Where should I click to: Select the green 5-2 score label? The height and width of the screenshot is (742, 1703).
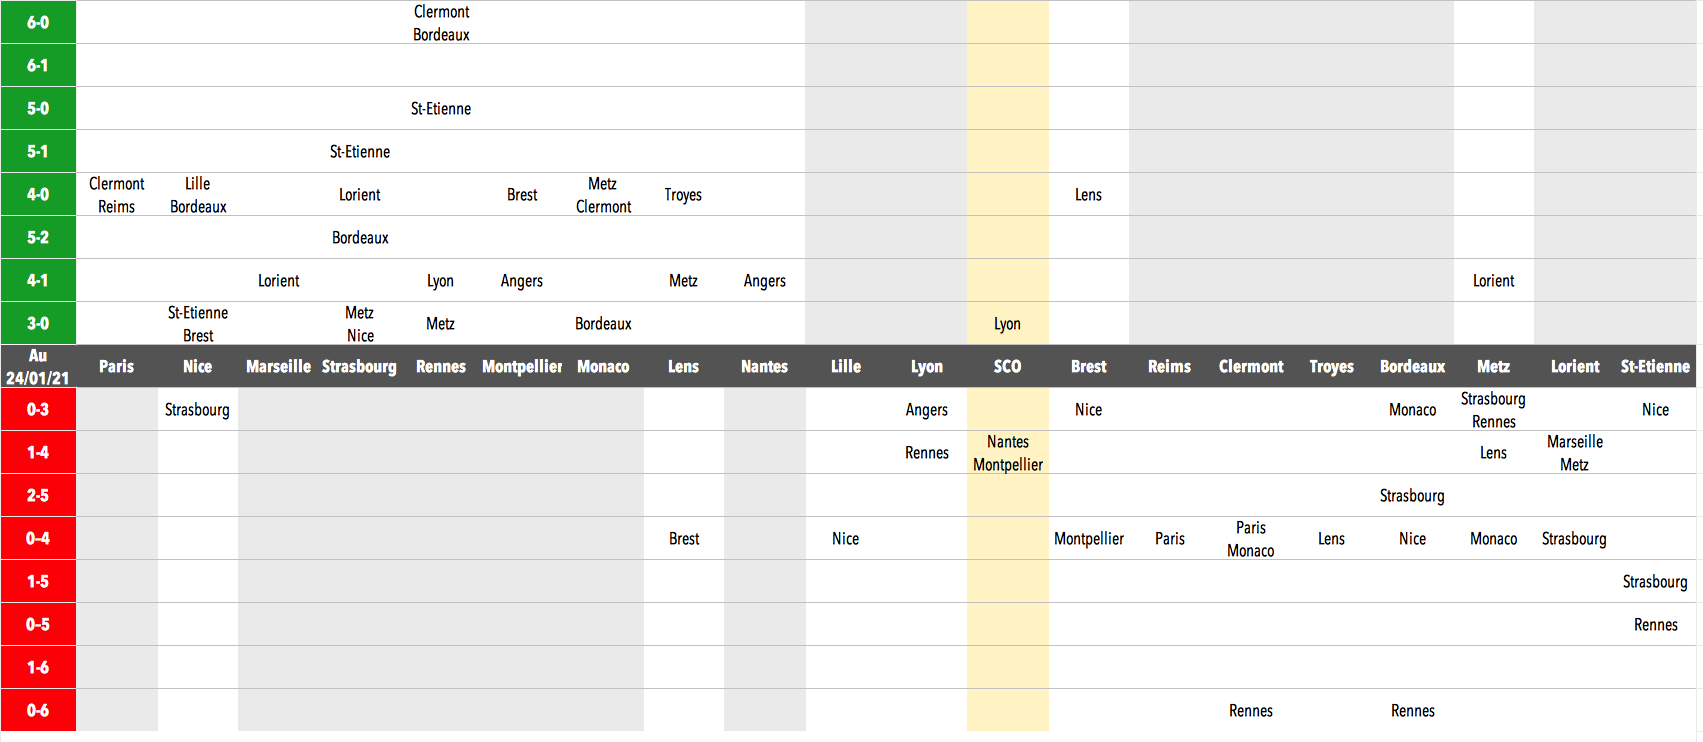point(38,237)
